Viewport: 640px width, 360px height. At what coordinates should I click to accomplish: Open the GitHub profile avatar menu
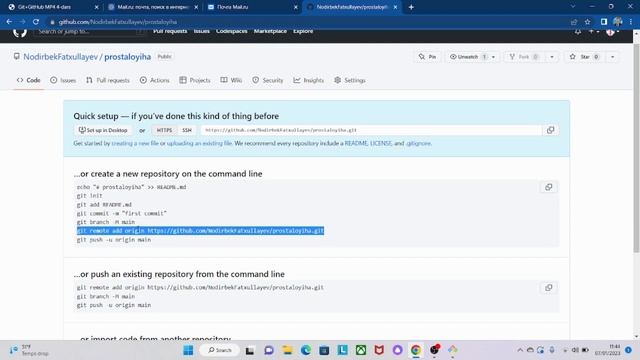[x=613, y=32]
